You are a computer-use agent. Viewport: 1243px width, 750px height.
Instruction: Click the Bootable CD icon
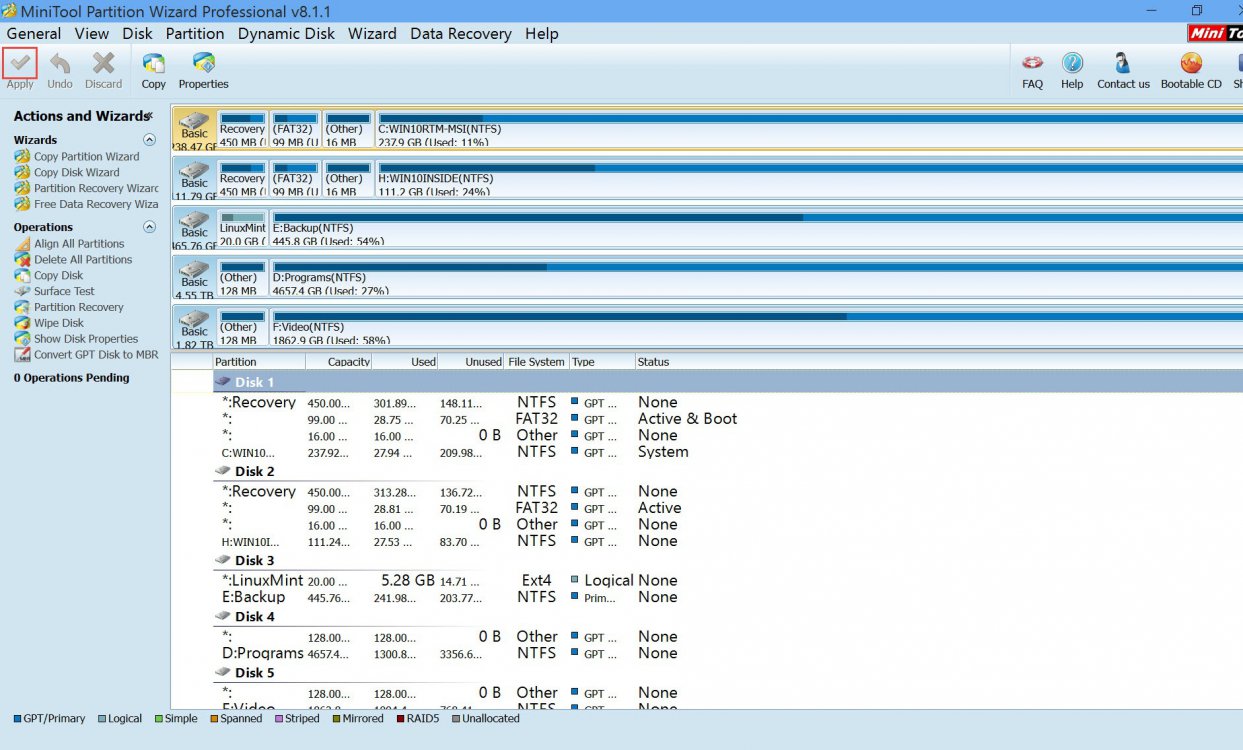coord(1191,63)
